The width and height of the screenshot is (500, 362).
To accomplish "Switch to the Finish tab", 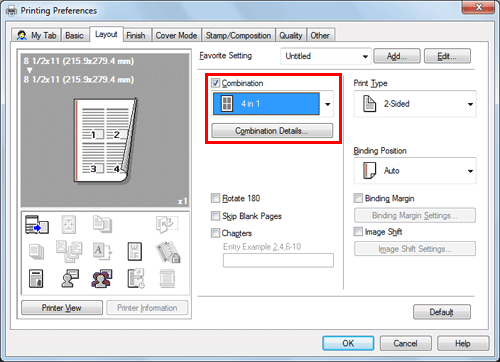I will (136, 35).
